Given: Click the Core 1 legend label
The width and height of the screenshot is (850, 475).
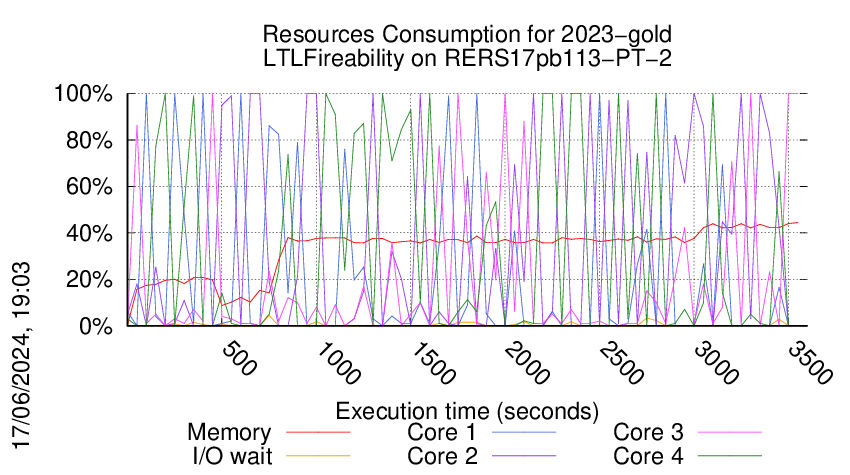Looking at the screenshot, I should coord(441,432).
